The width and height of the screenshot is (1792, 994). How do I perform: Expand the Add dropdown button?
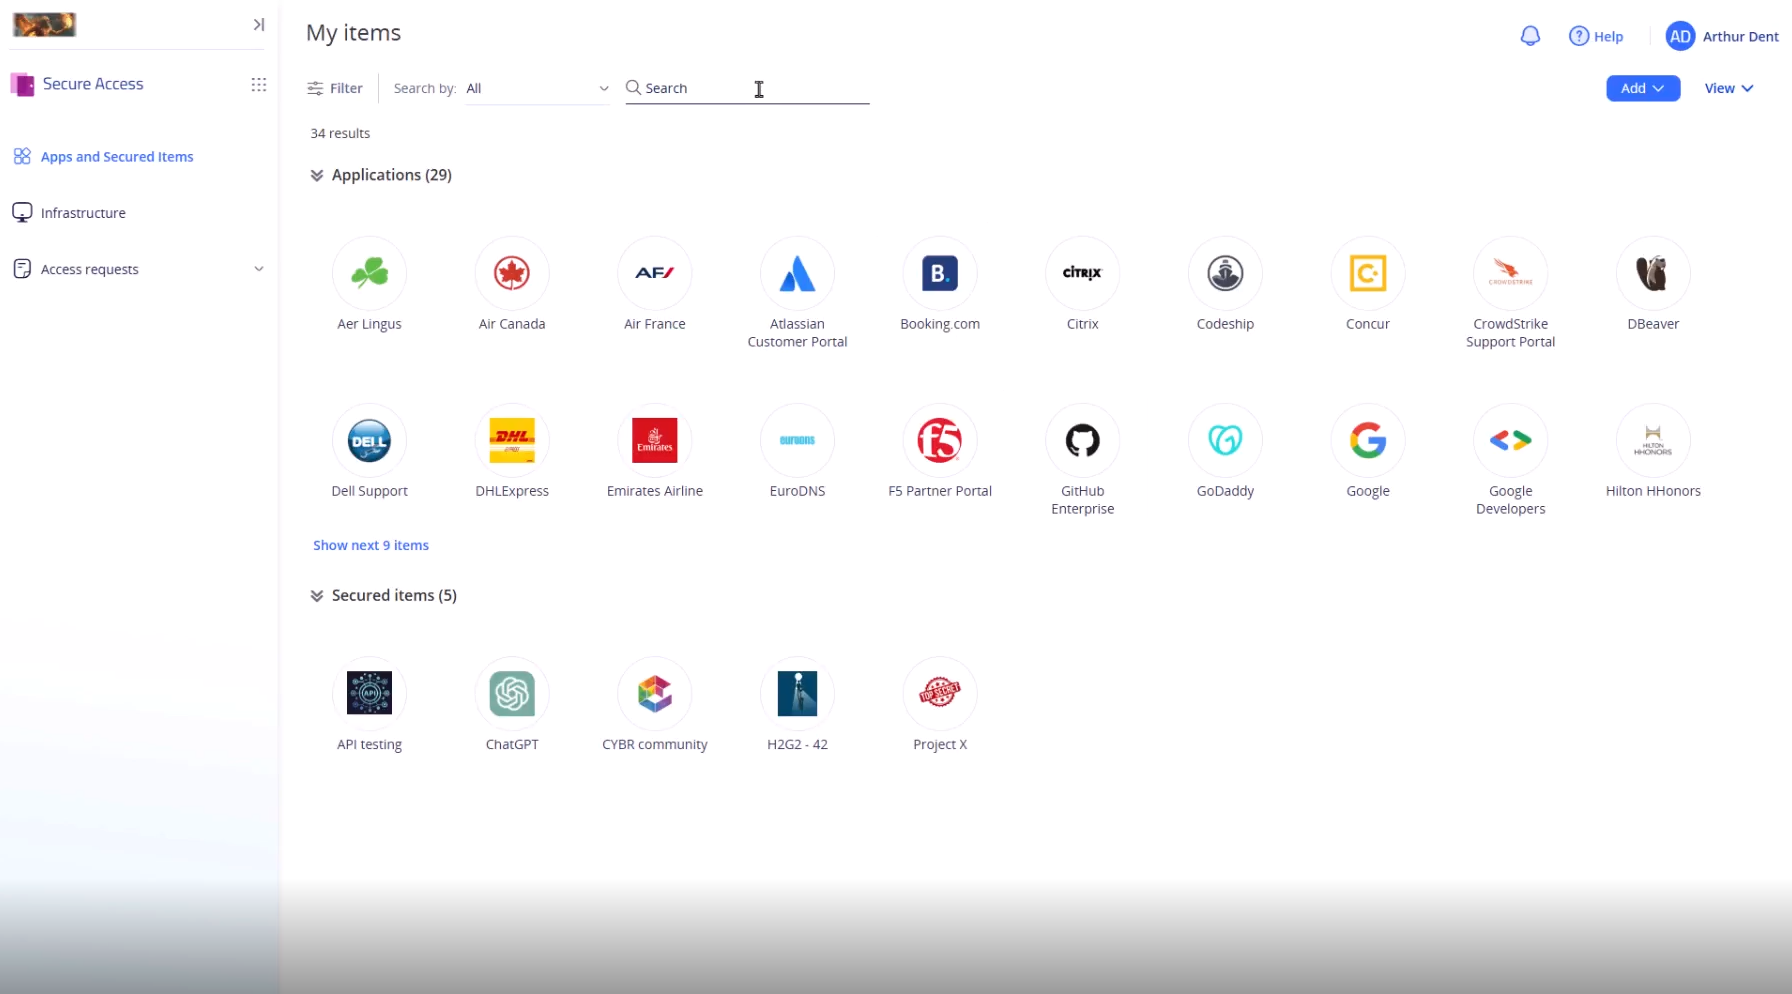click(1643, 88)
